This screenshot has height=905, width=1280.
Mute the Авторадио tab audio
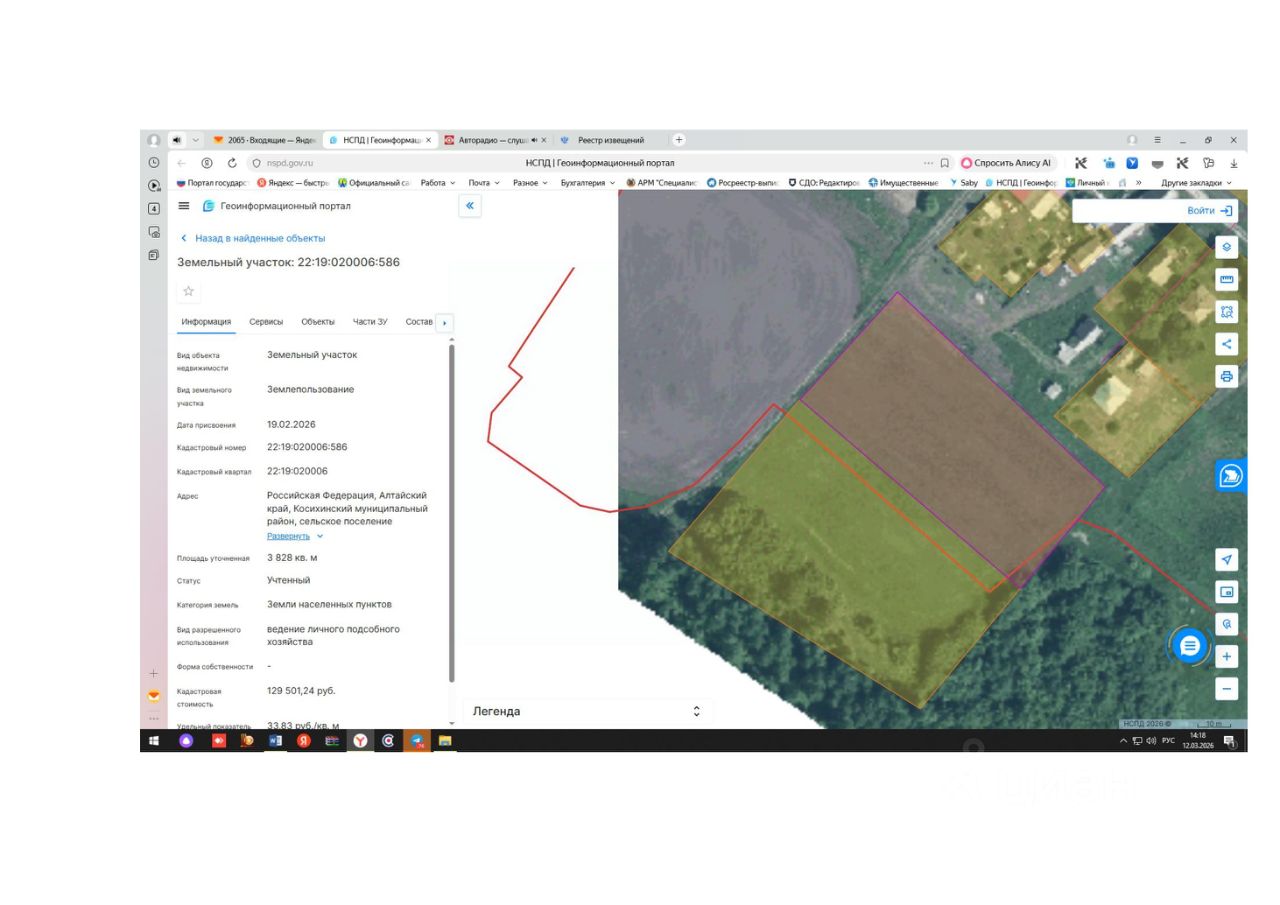[x=534, y=140]
